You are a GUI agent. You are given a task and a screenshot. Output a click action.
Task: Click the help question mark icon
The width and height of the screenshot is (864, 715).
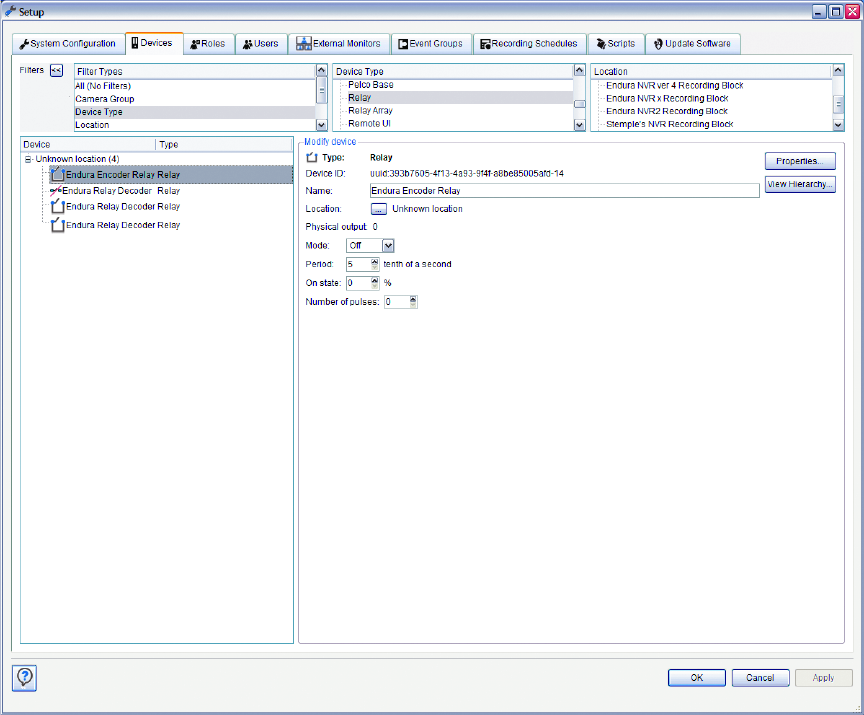tap(25, 677)
